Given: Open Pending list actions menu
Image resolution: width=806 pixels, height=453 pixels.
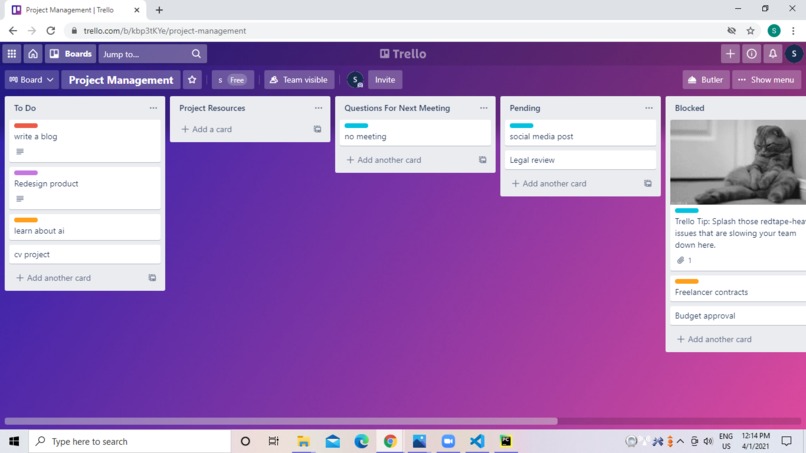Looking at the screenshot, I should (649, 108).
